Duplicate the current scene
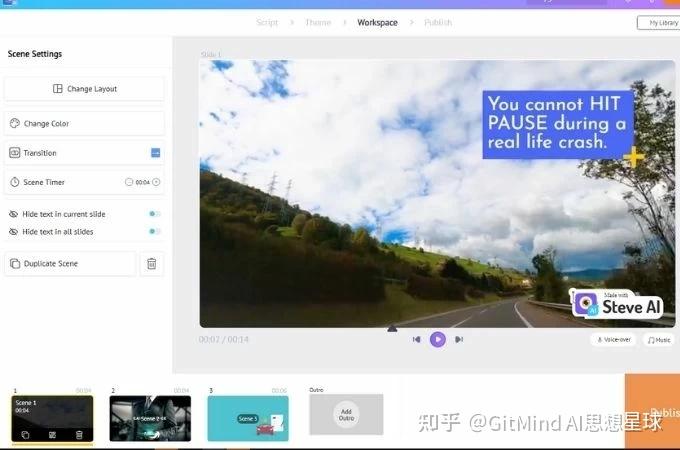Viewport: 680px width, 450px height. coord(70,264)
